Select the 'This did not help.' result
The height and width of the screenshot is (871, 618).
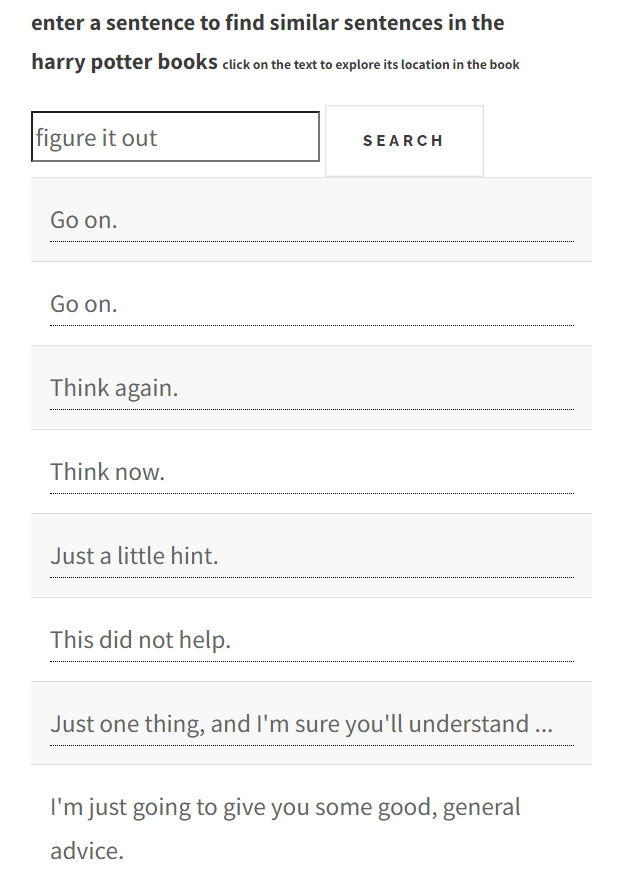[x=311, y=640]
